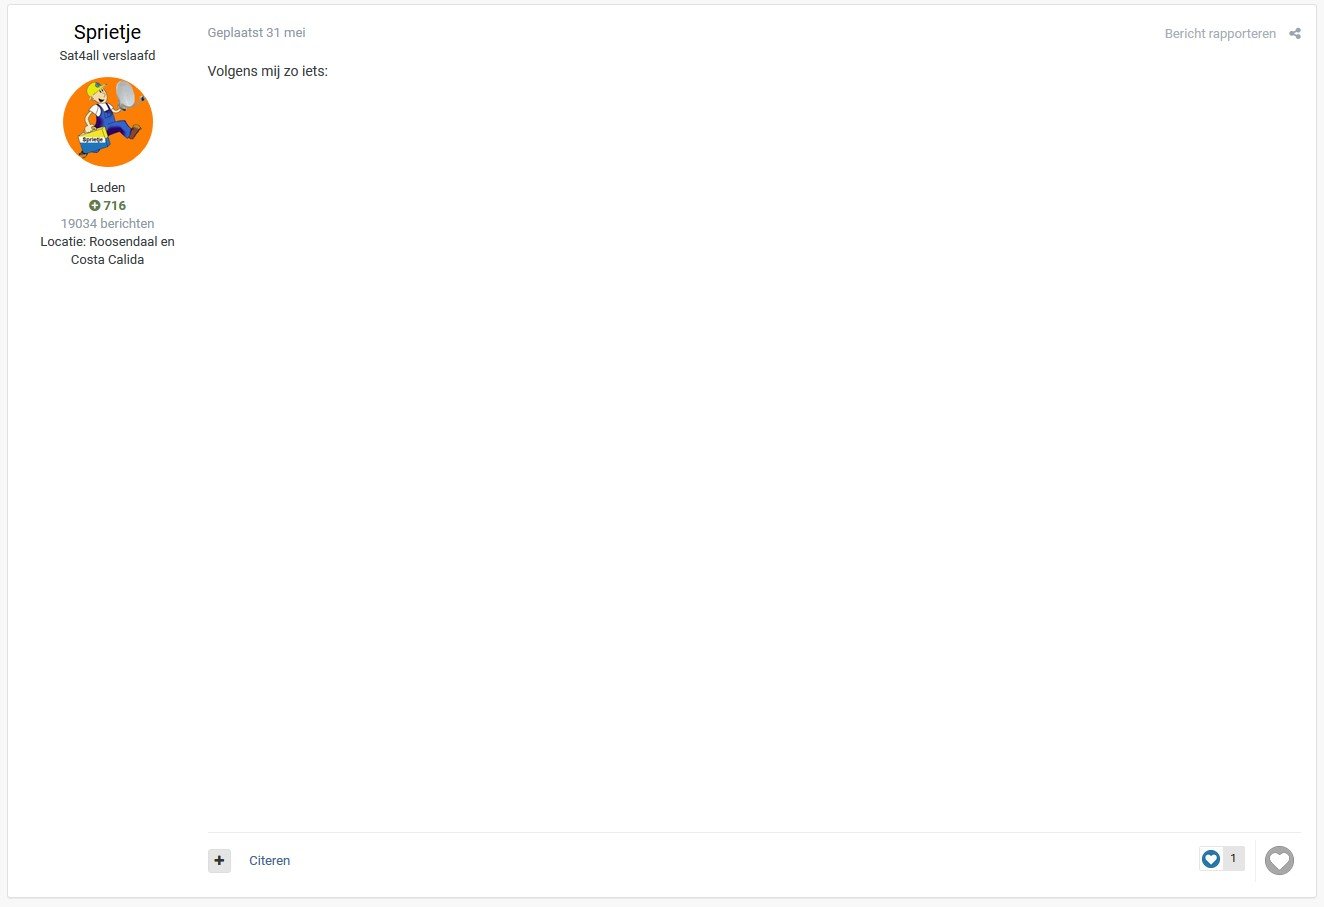Open Sprietje's user profile name link

click(x=107, y=33)
